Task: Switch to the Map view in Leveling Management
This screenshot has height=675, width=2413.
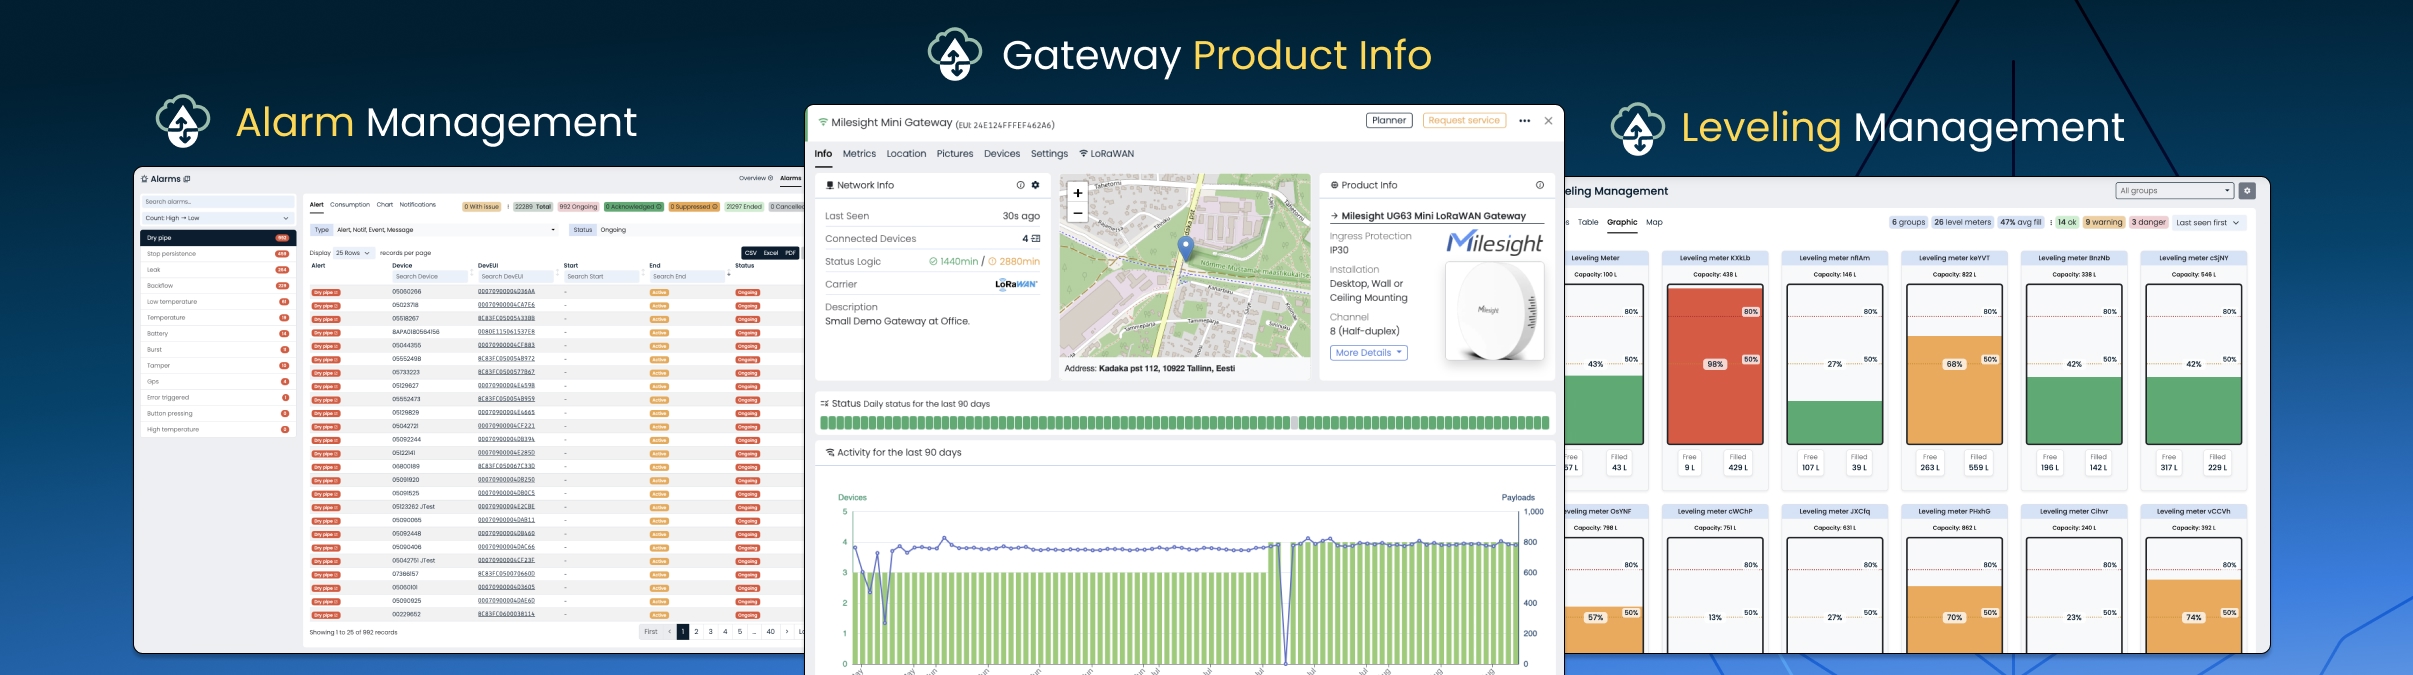Action: 1654,222
